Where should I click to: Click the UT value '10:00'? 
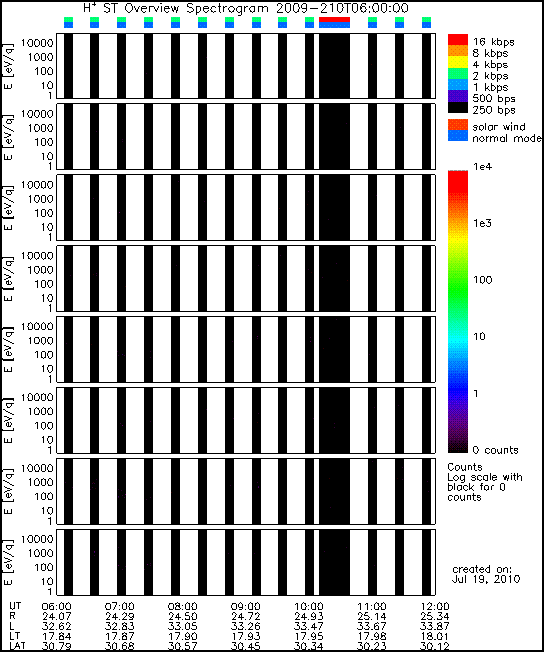pos(309,607)
